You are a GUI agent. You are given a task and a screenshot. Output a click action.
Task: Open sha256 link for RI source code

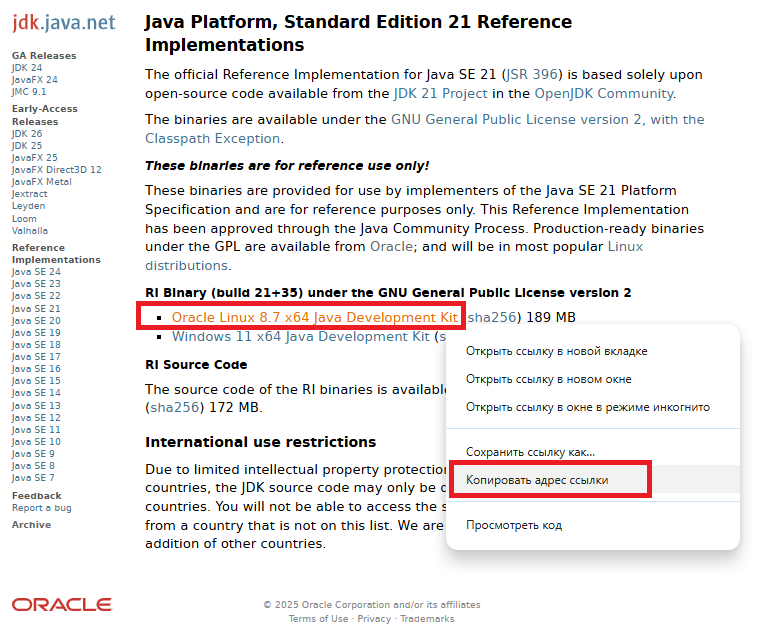click(175, 407)
